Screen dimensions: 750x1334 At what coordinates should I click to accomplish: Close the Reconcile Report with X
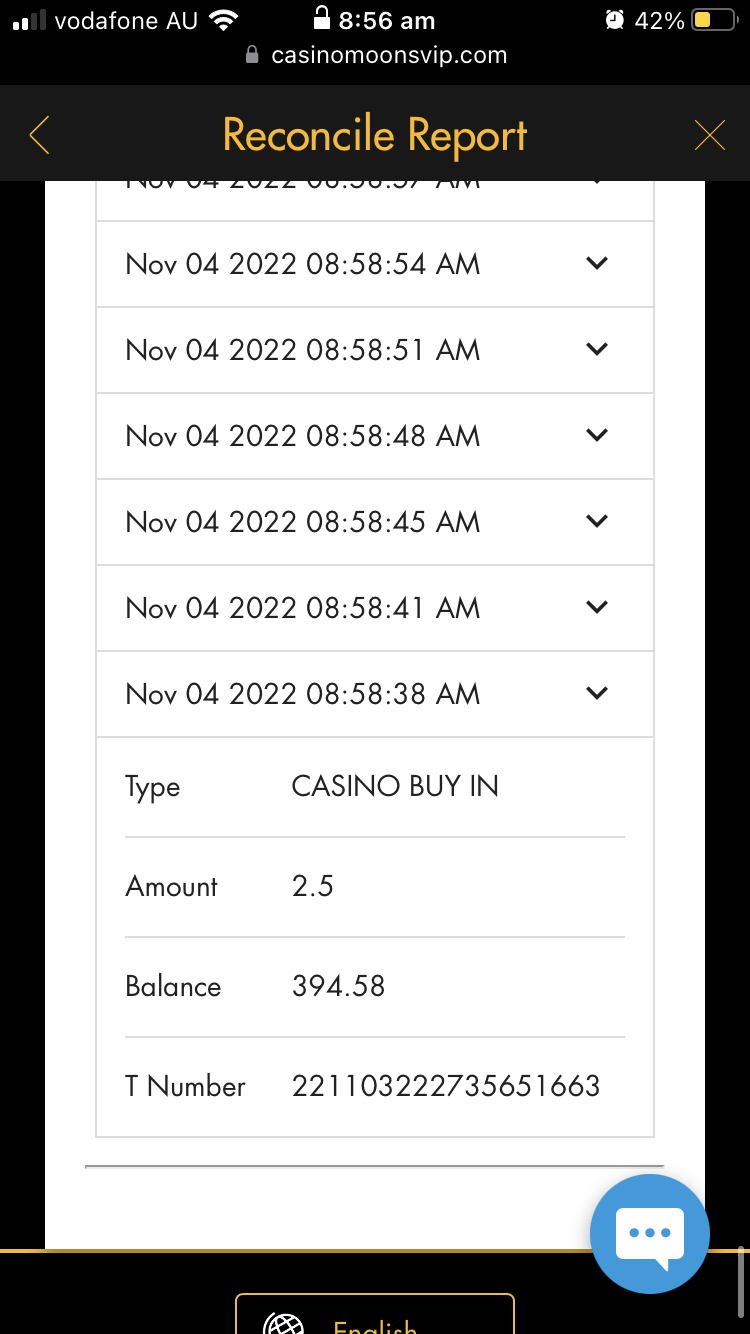[x=709, y=135]
